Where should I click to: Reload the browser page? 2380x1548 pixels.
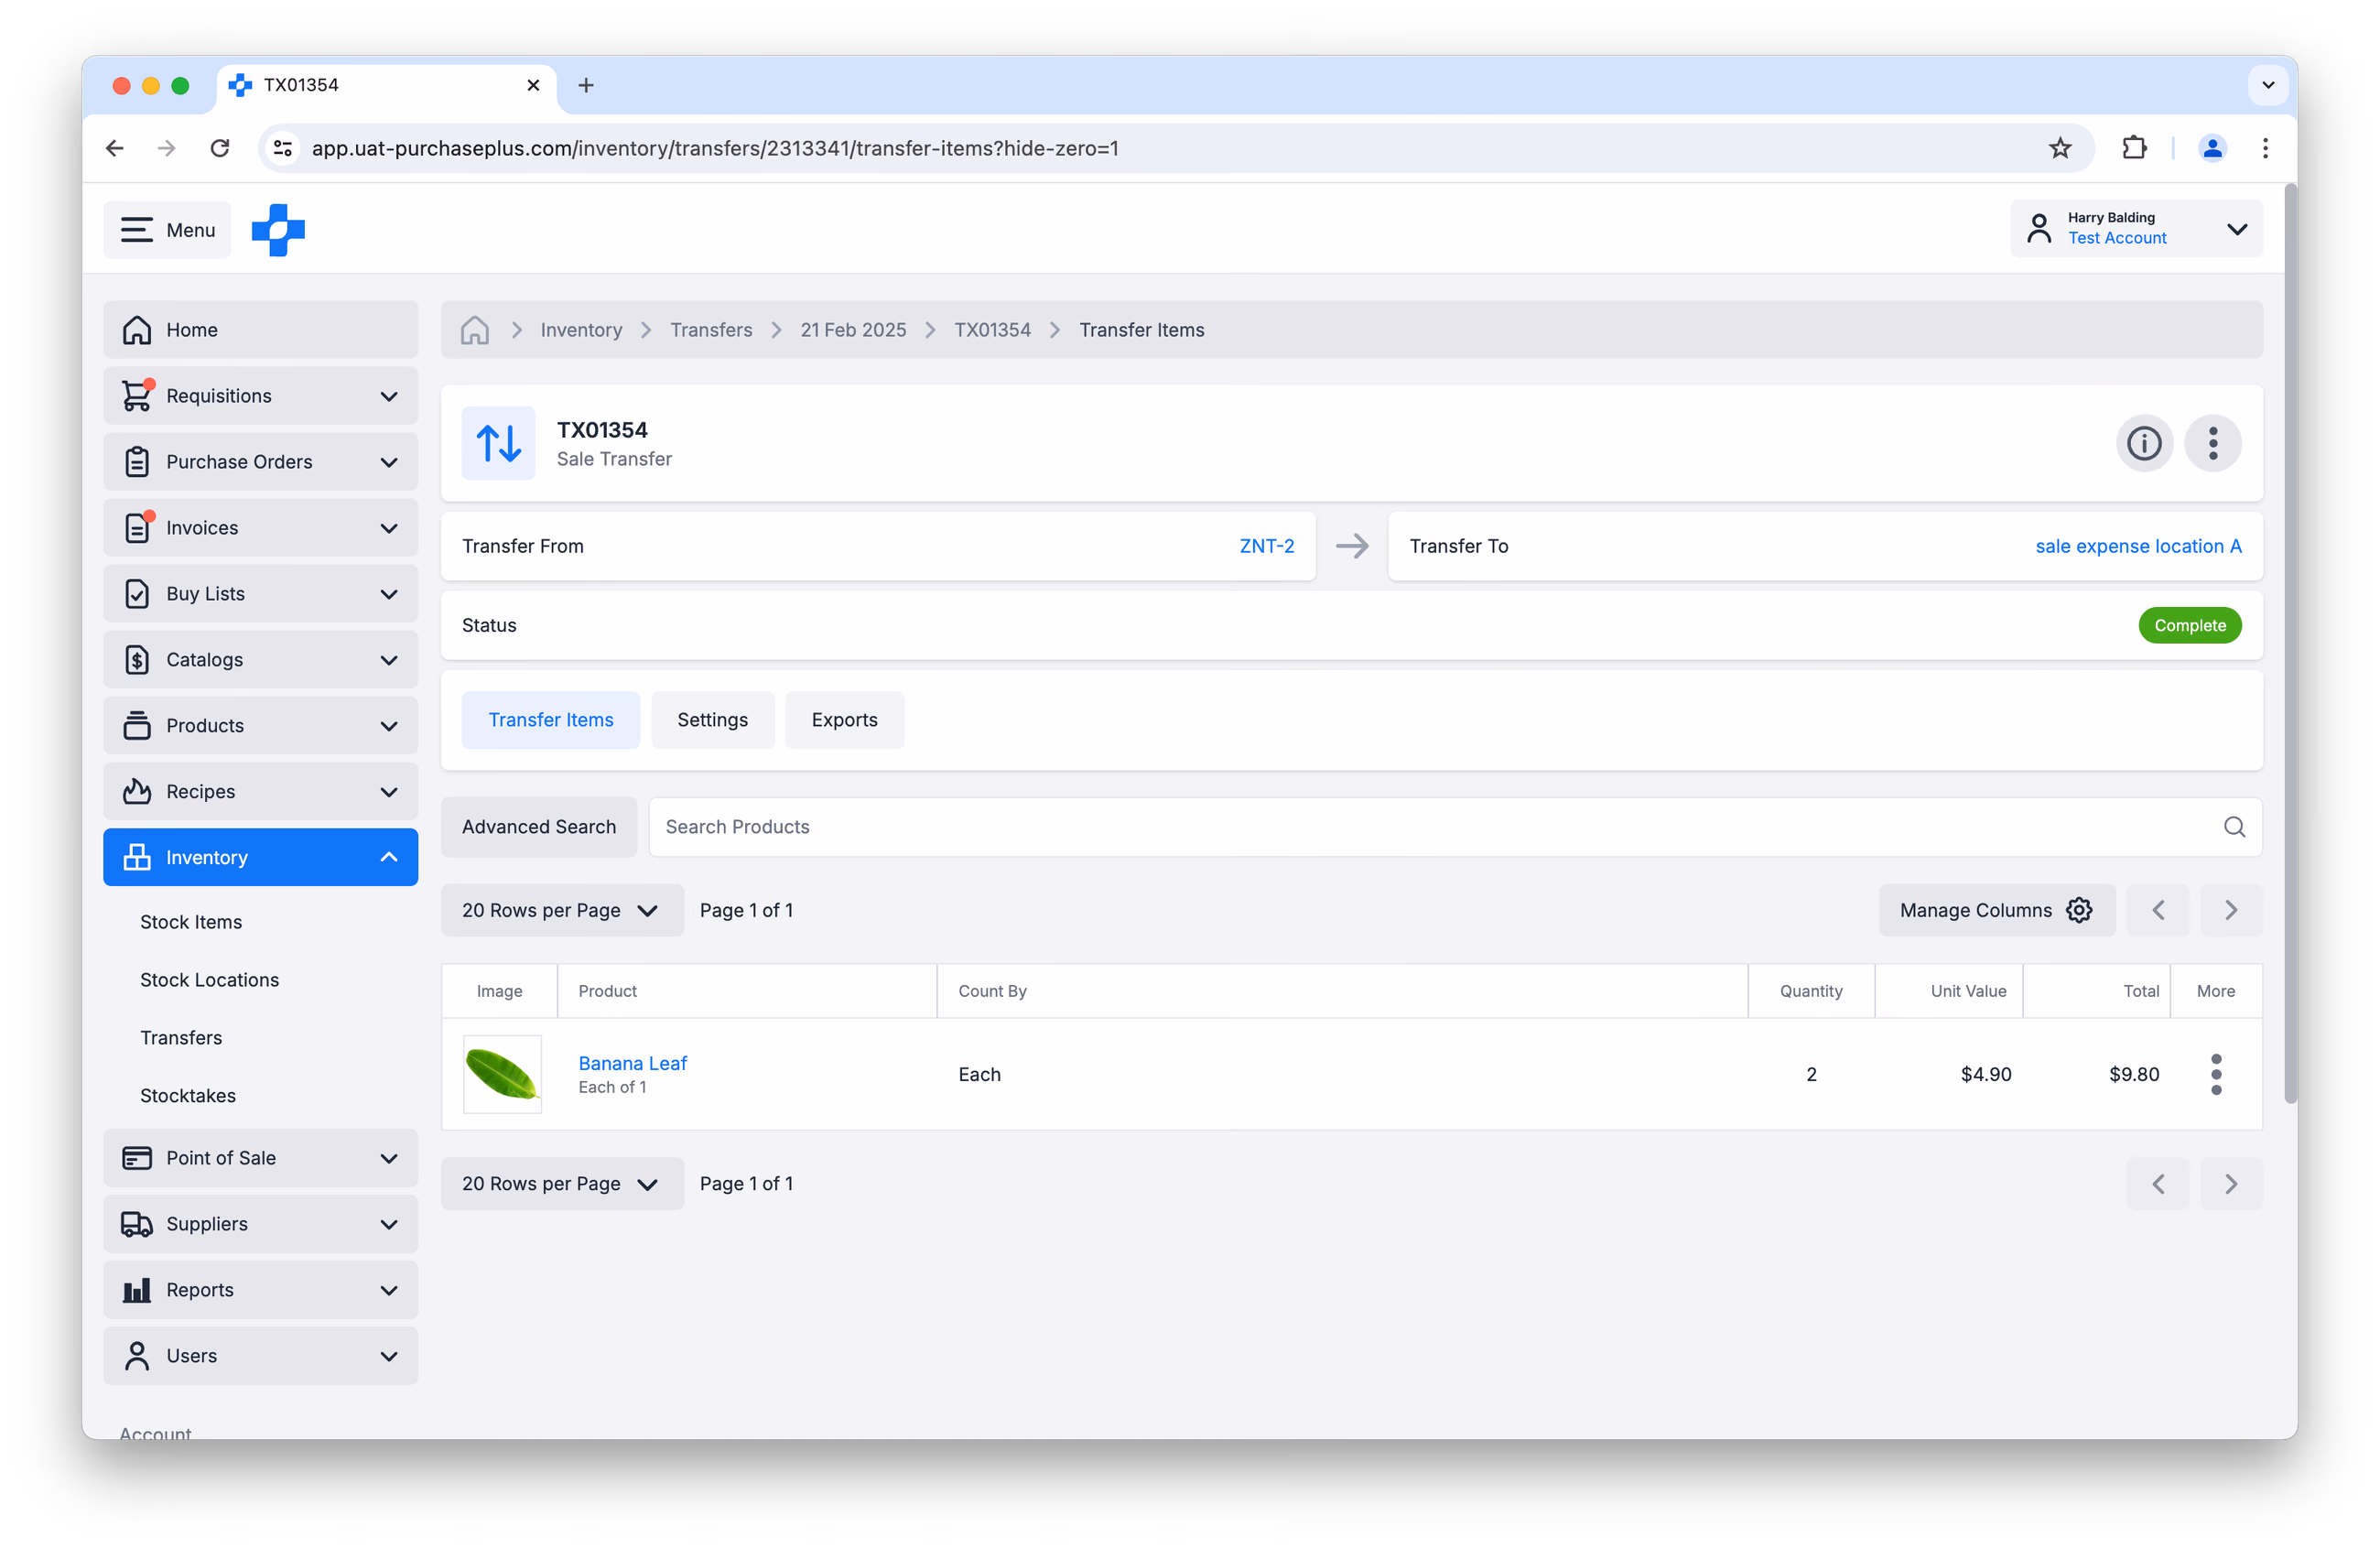tap(220, 148)
